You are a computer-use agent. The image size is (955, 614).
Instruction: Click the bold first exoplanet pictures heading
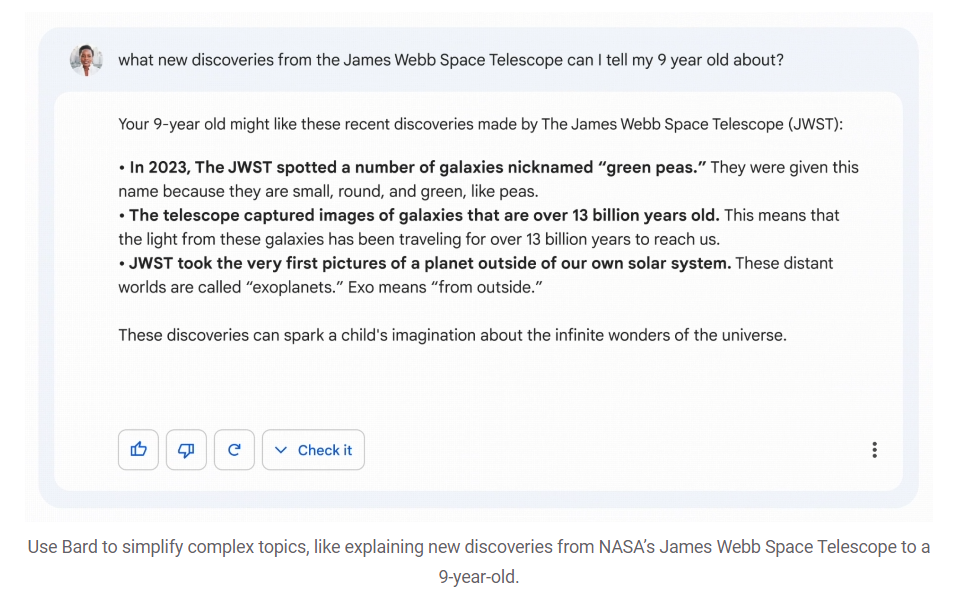(430, 263)
